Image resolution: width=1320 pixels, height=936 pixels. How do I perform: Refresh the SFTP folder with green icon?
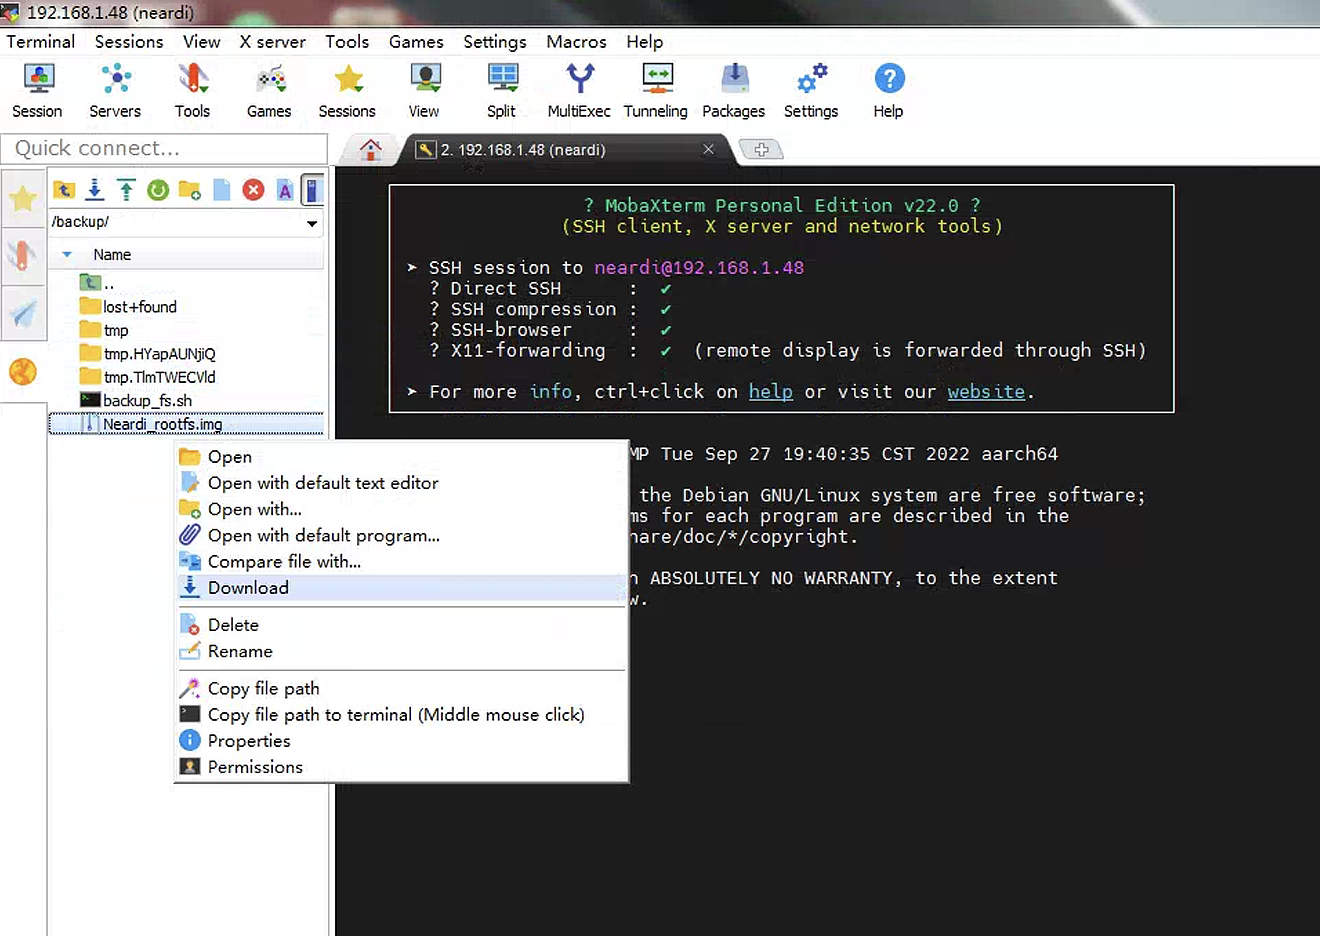click(158, 189)
